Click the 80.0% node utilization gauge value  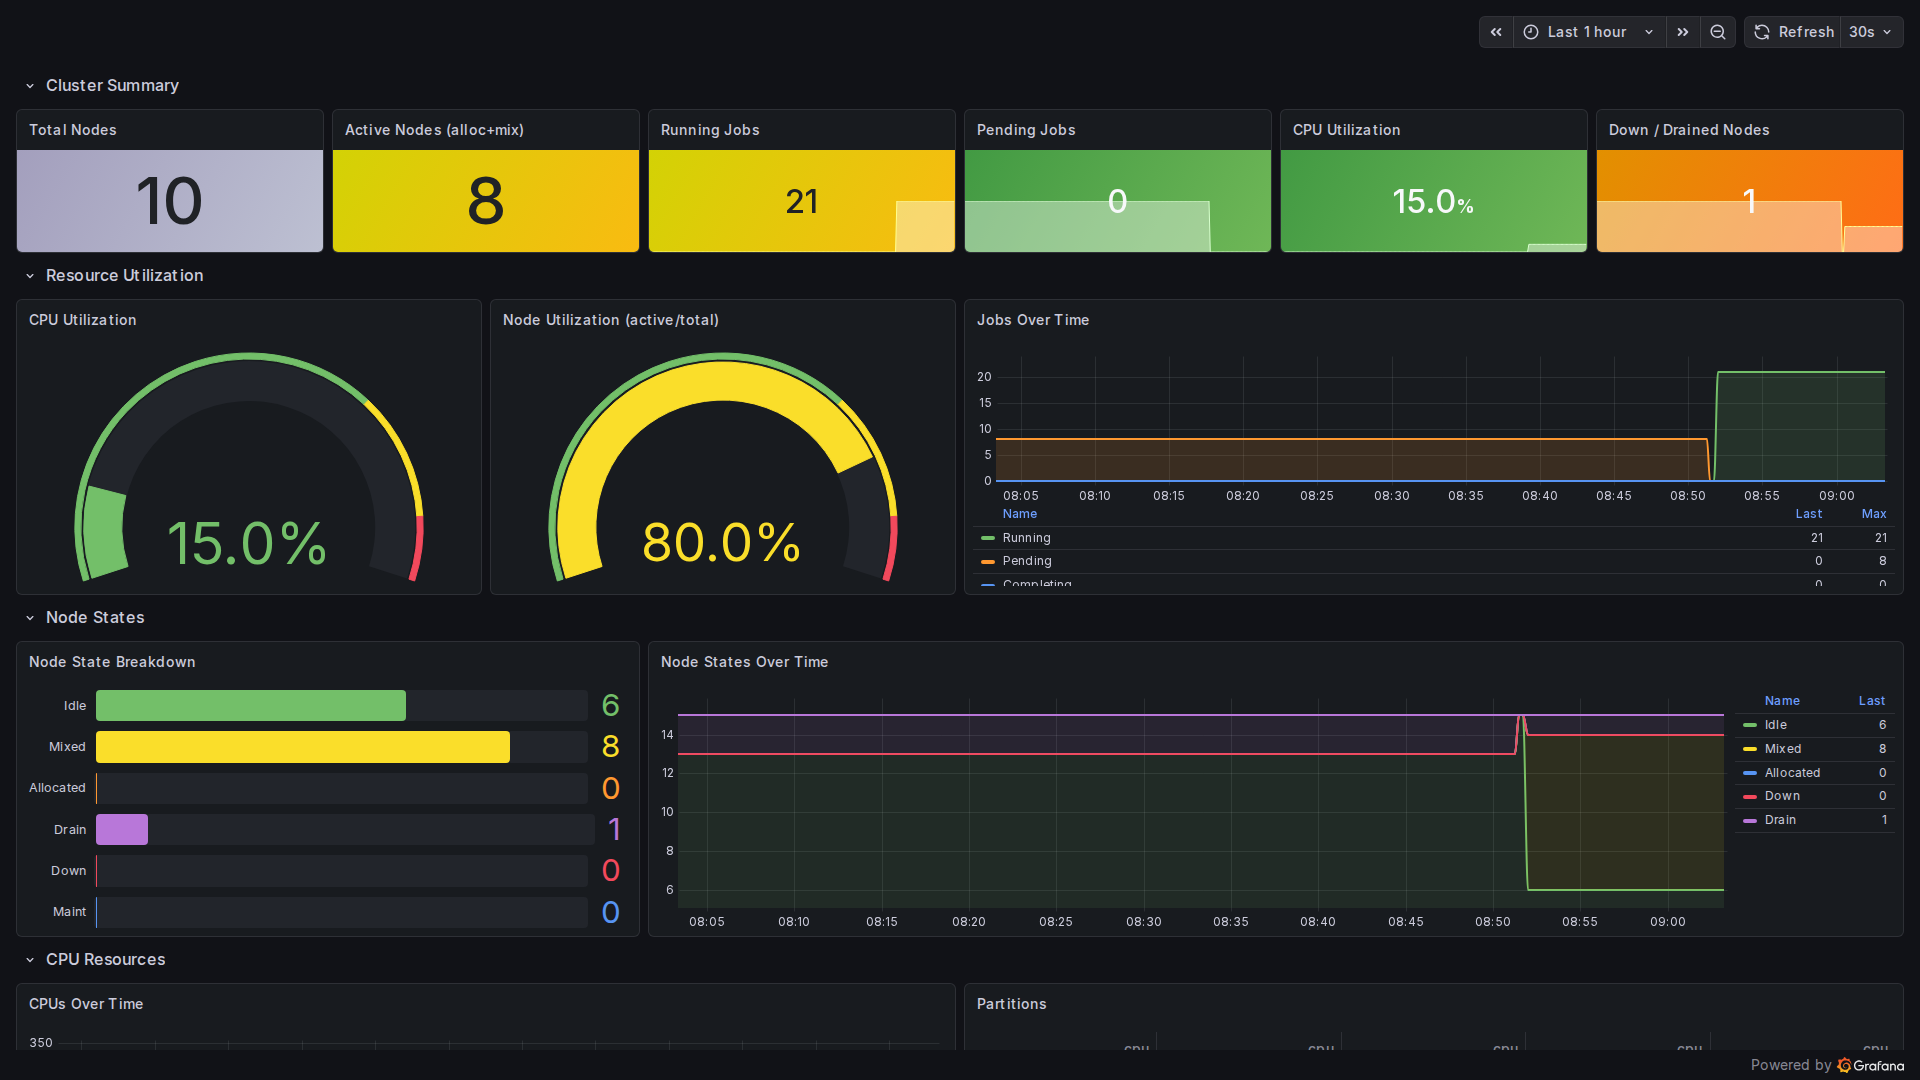(x=721, y=543)
